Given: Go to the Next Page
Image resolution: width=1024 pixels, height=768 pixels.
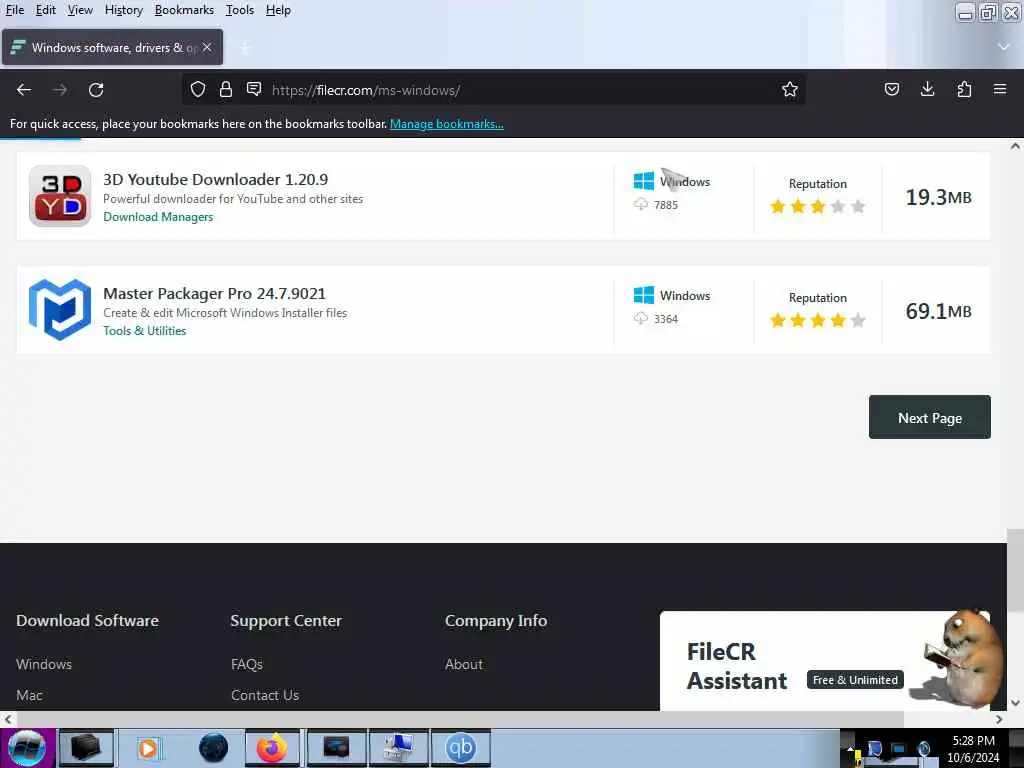Looking at the screenshot, I should [x=929, y=417].
